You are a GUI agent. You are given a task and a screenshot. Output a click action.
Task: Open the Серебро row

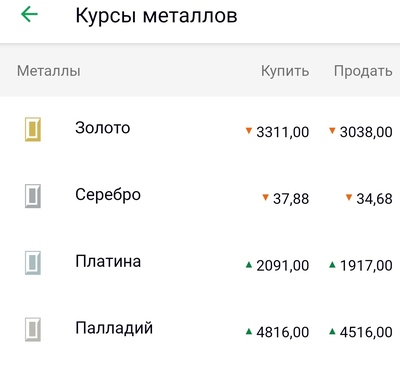click(x=200, y=196)
